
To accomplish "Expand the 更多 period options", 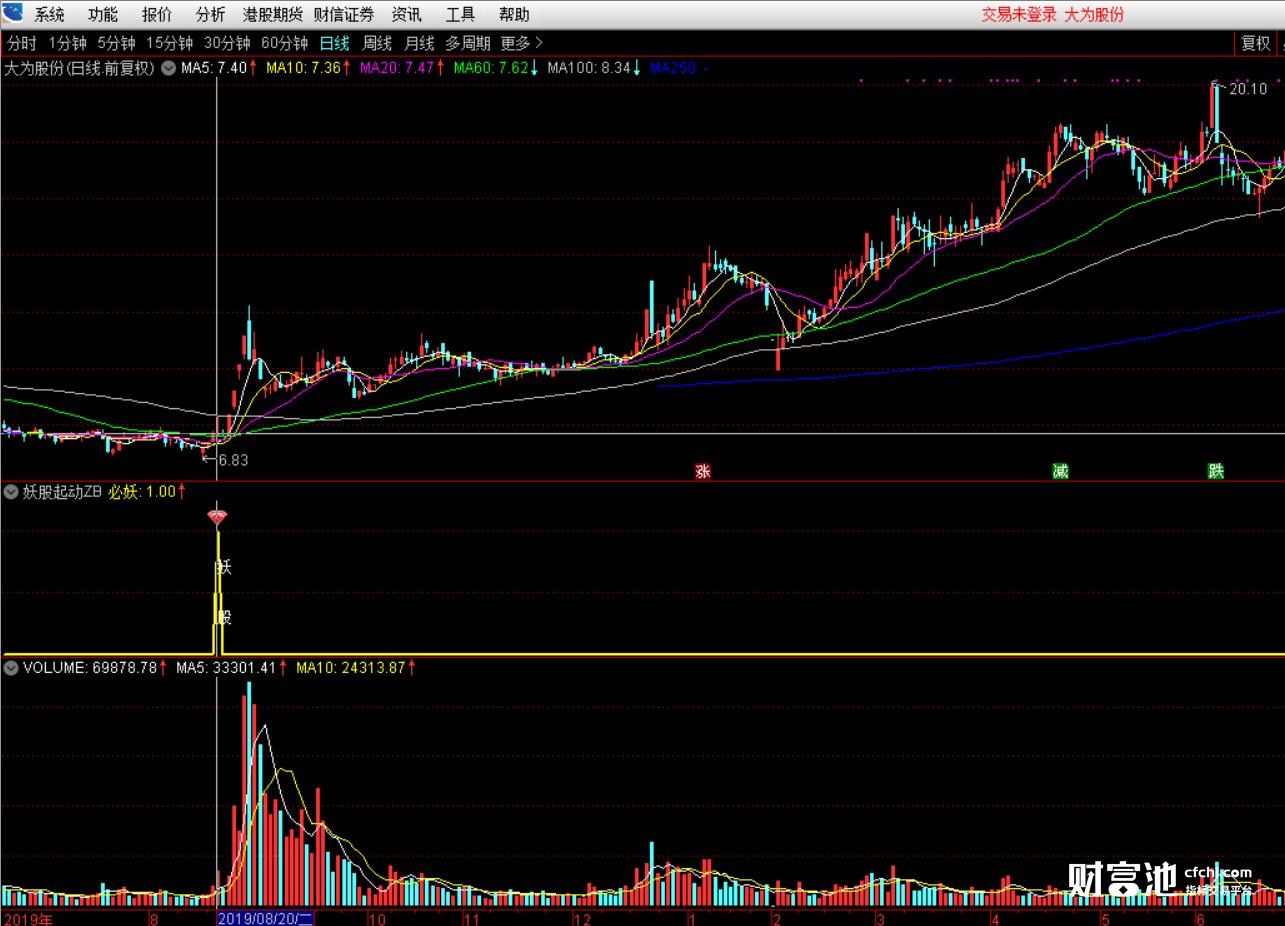I will pos(522,43).
